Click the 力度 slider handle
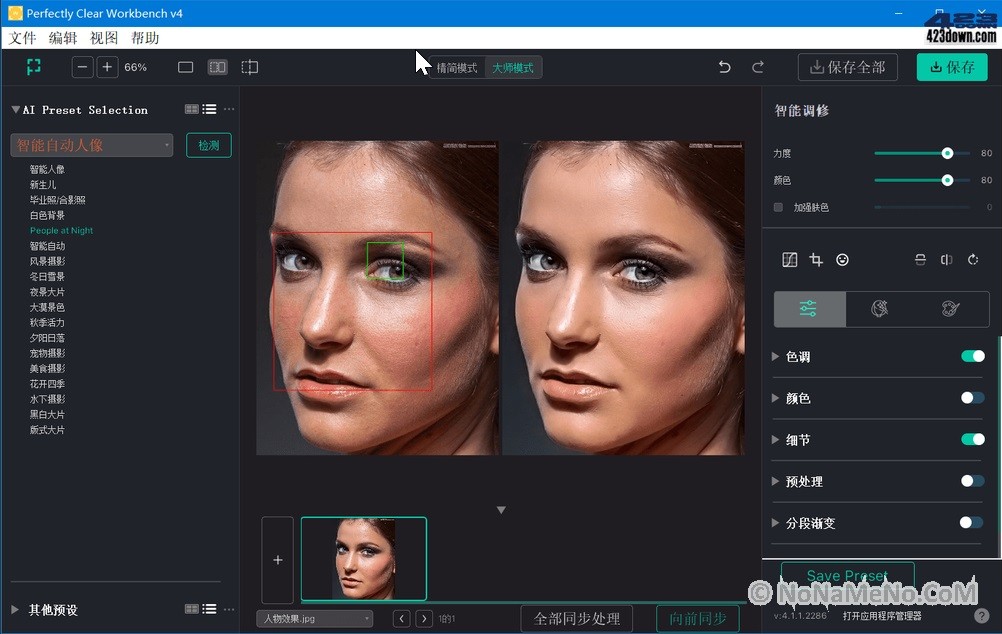The height and width of the screenshot is (634, 1002). point(947,153)
